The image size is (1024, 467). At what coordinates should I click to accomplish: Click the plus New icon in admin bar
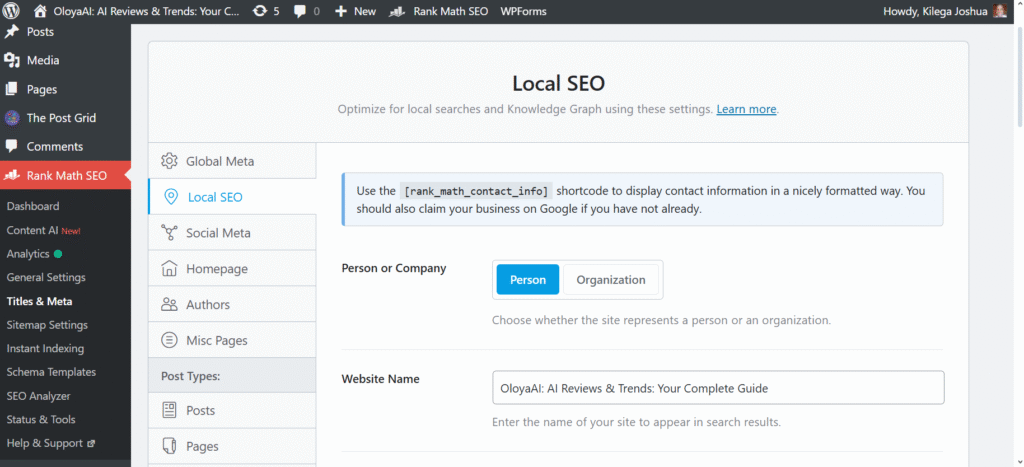(340, 11)
